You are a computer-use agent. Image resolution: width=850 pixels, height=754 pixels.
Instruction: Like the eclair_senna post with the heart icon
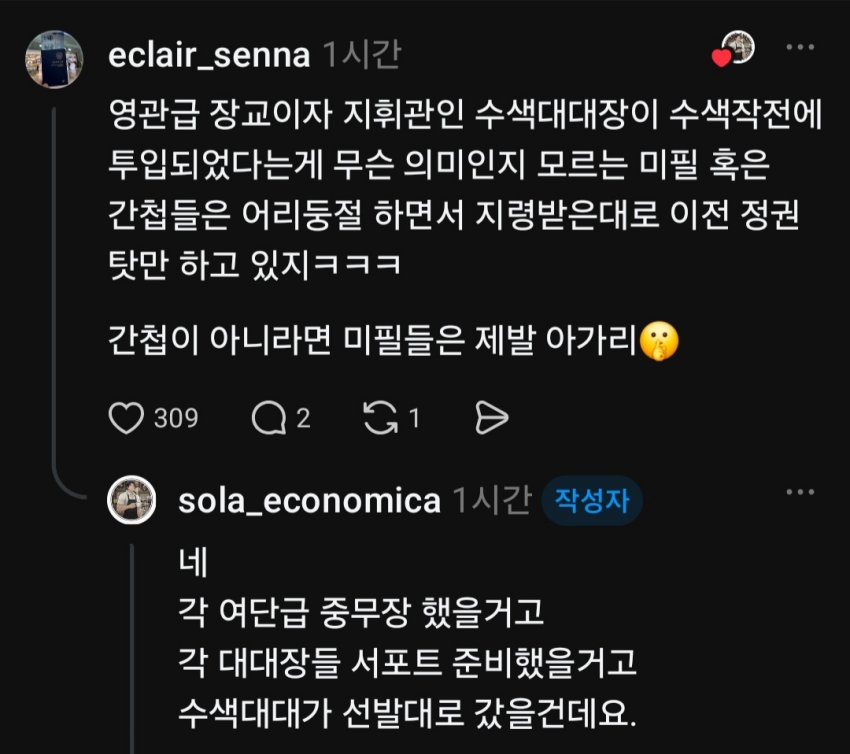pyautogui.click(x=126, y=418)
